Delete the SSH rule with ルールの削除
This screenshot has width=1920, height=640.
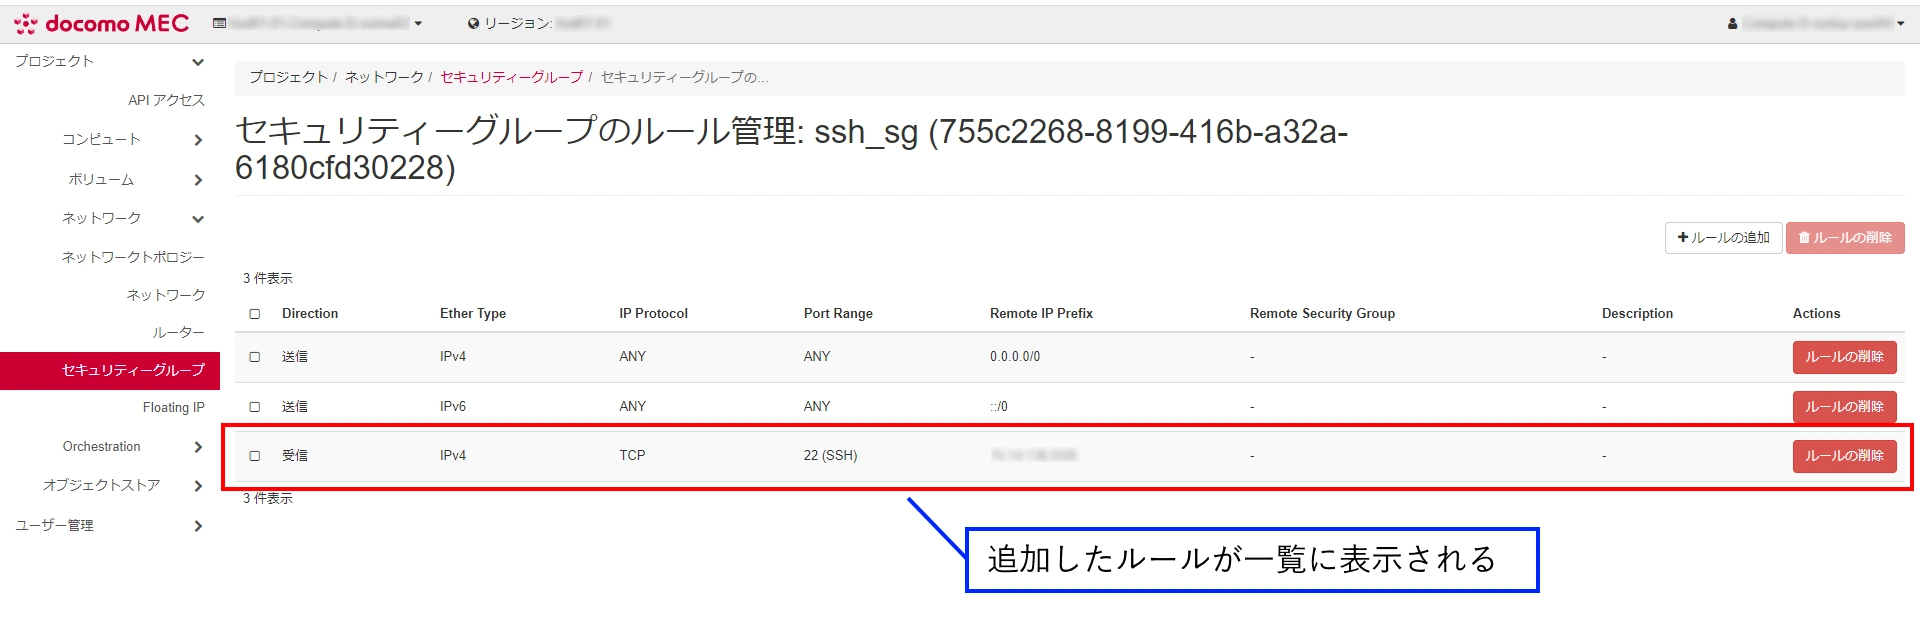click(1843, 456)
